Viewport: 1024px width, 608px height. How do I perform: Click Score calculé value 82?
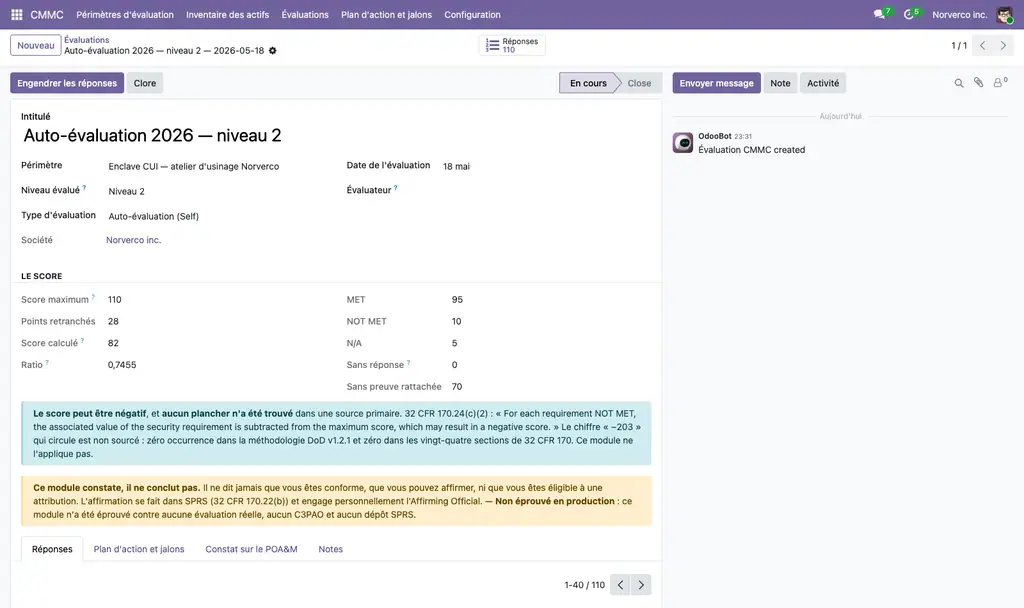pos(113,343)
